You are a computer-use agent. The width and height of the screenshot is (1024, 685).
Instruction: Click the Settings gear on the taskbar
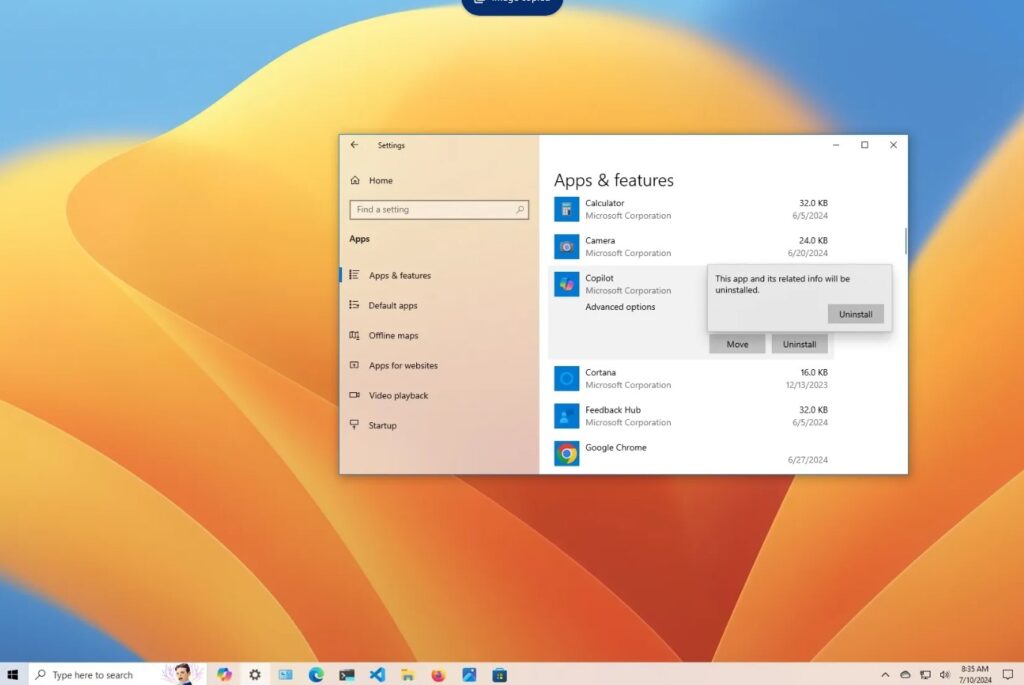click(255, 675)
